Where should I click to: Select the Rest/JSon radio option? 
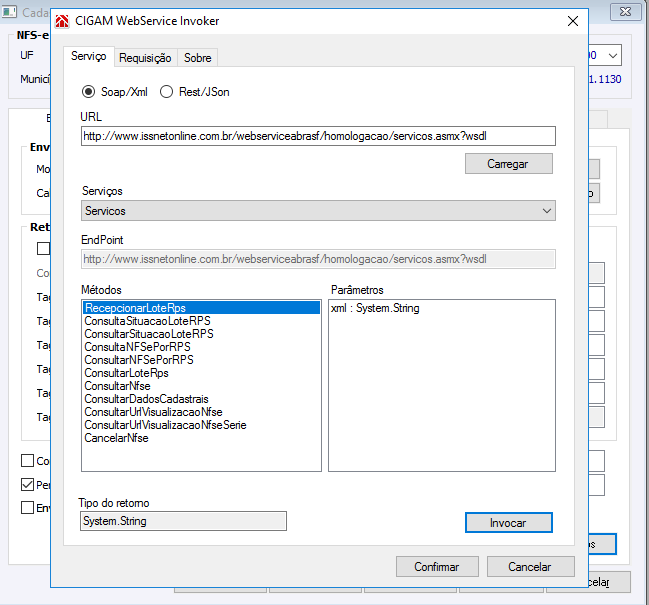coord(167,91)
